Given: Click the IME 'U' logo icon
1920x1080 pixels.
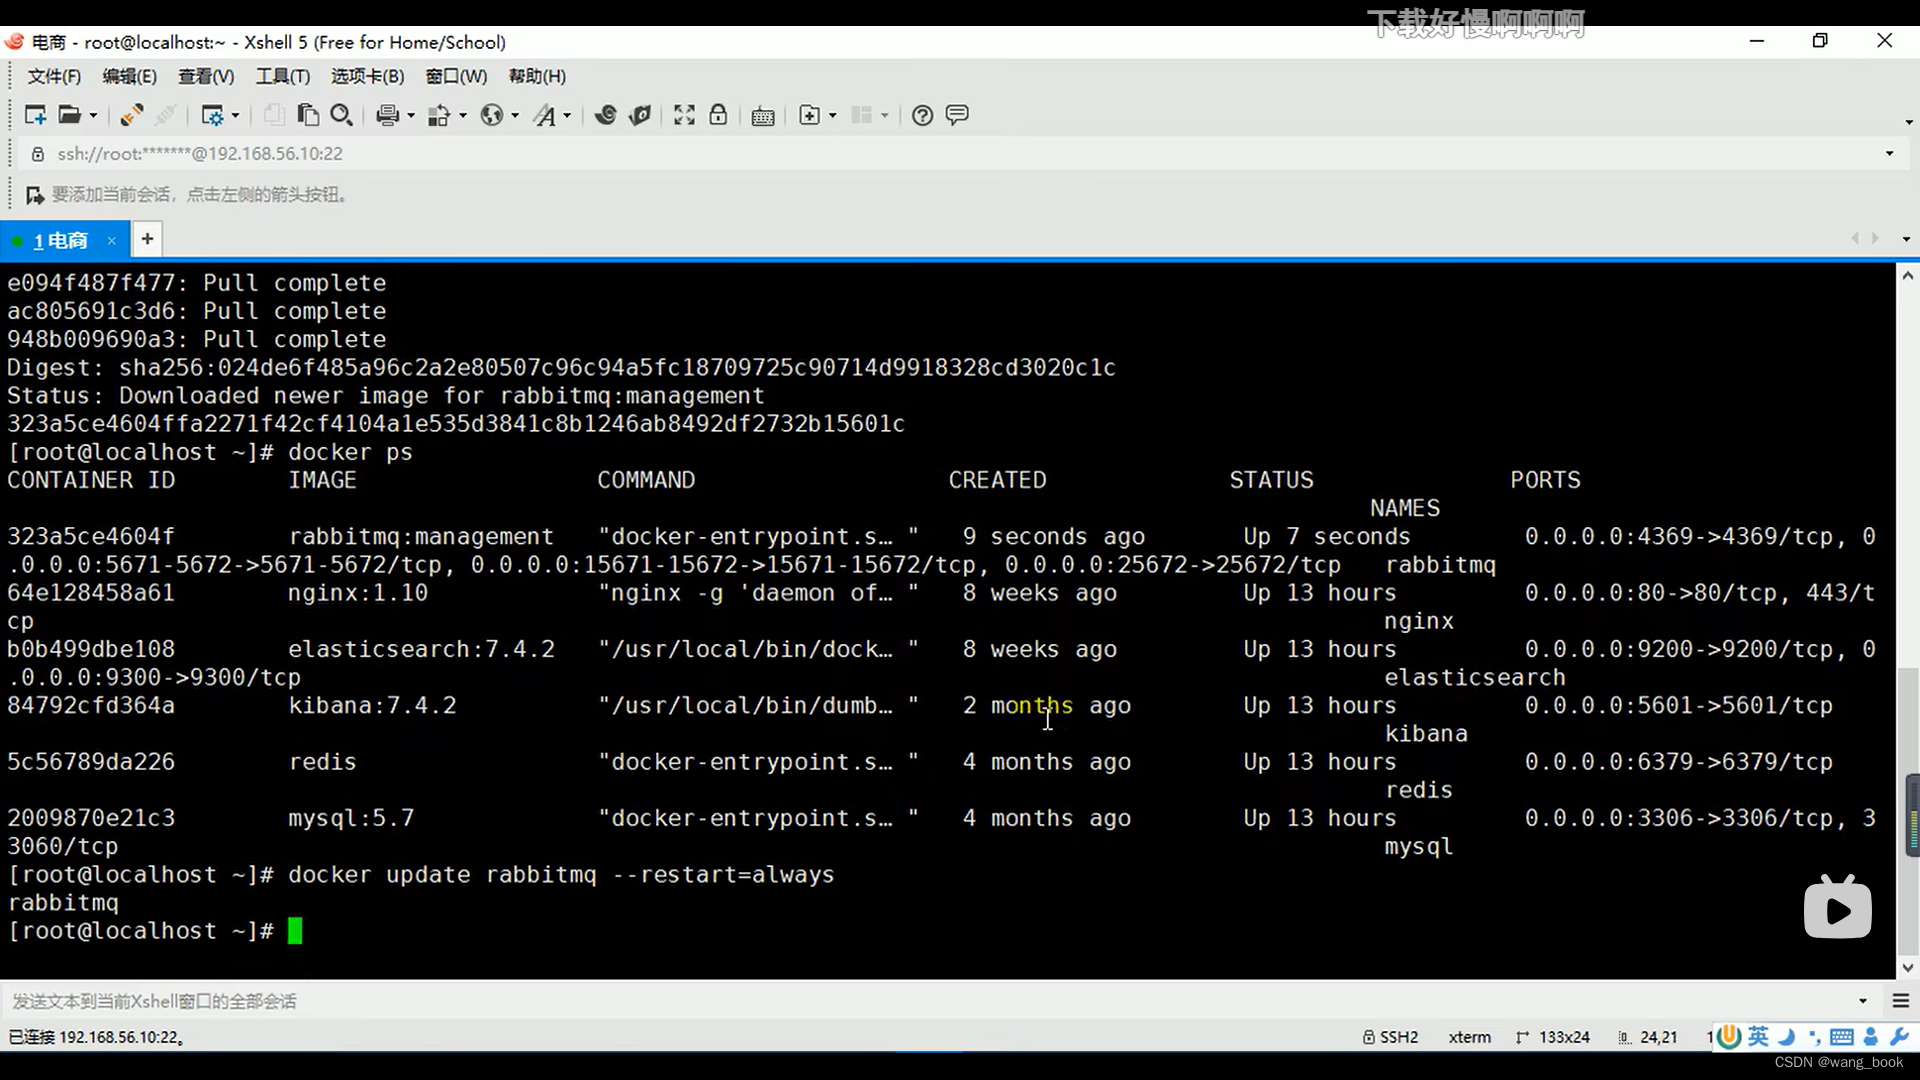Looking at the screenshot, I should (1728, 1037).
